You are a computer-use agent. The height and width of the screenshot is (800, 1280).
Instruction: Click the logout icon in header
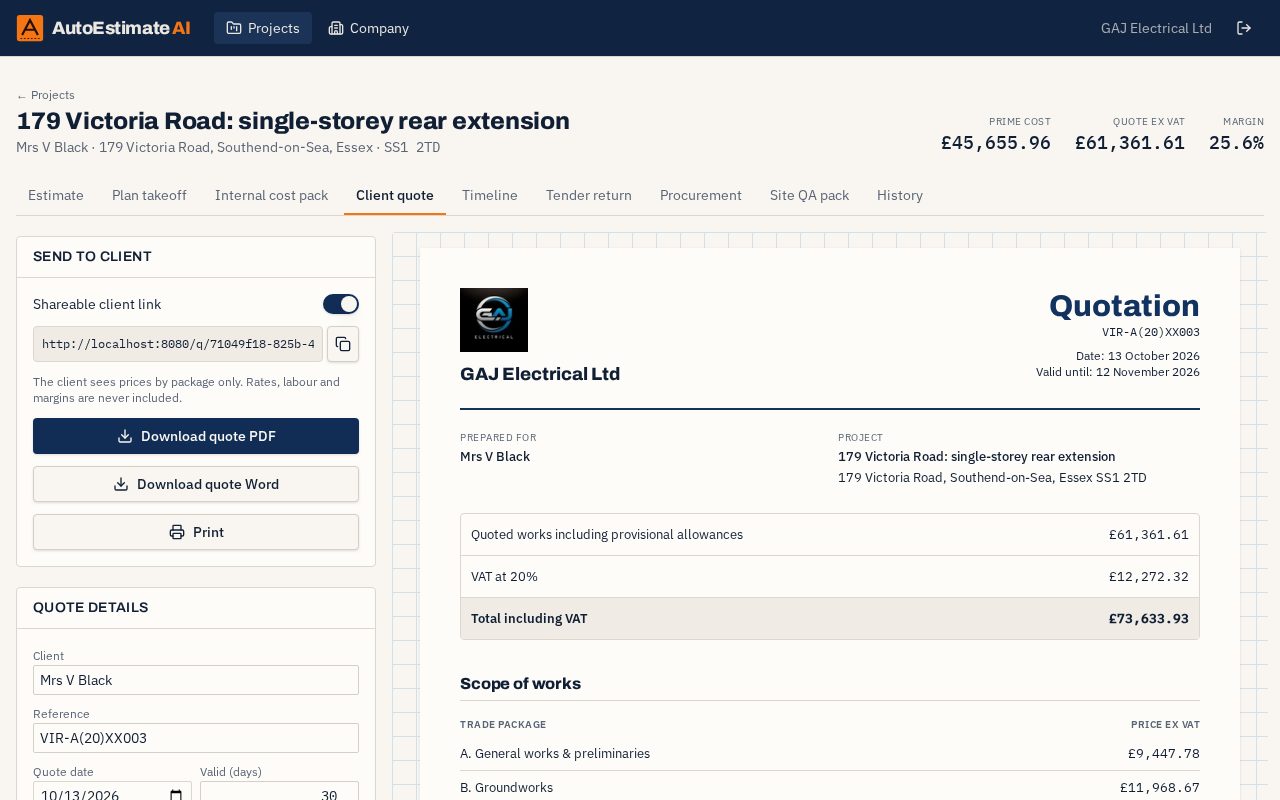(x=1244, y=28)
